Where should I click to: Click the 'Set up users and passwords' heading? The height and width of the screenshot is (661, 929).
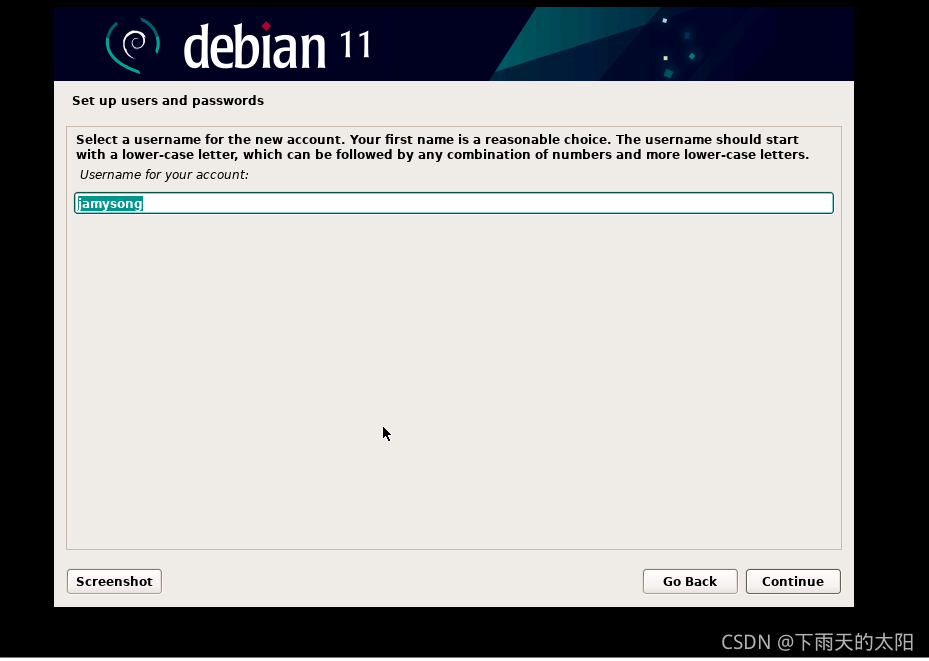coord(168,101)
